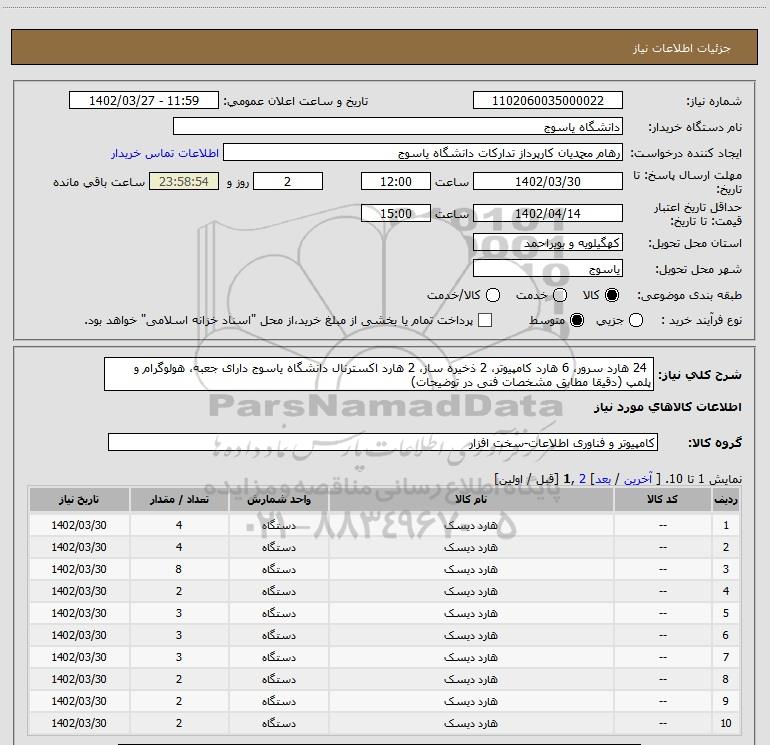Select the کالا/خدمت radio button
This screenshot has width=770, height=745.
point(493,295)
